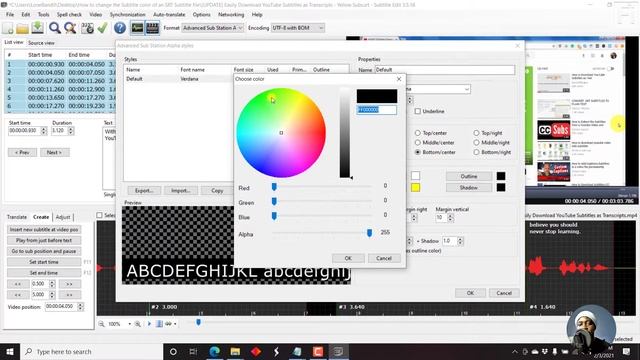This screenshot has height=360, width=640.
Task: Click the Windows Start button
Action: point(10,351)
